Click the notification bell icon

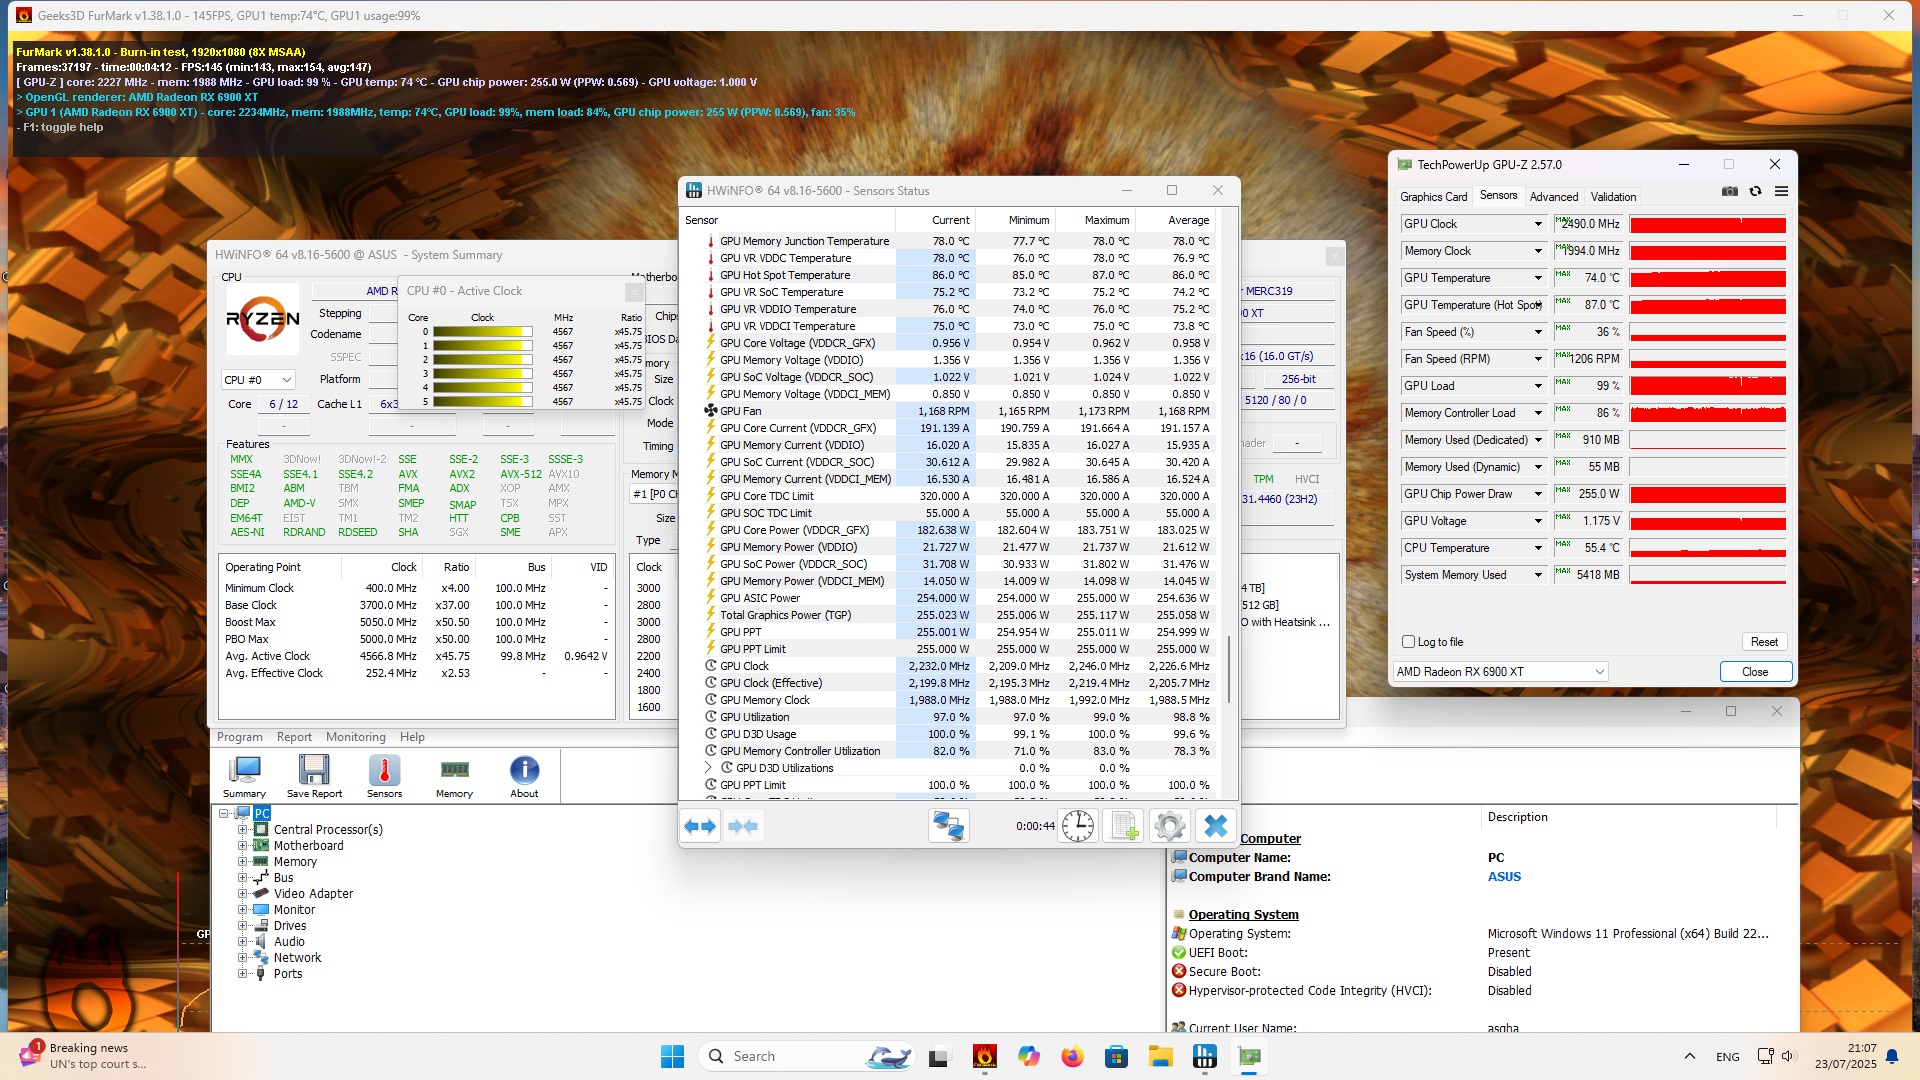[1892, 1056]
